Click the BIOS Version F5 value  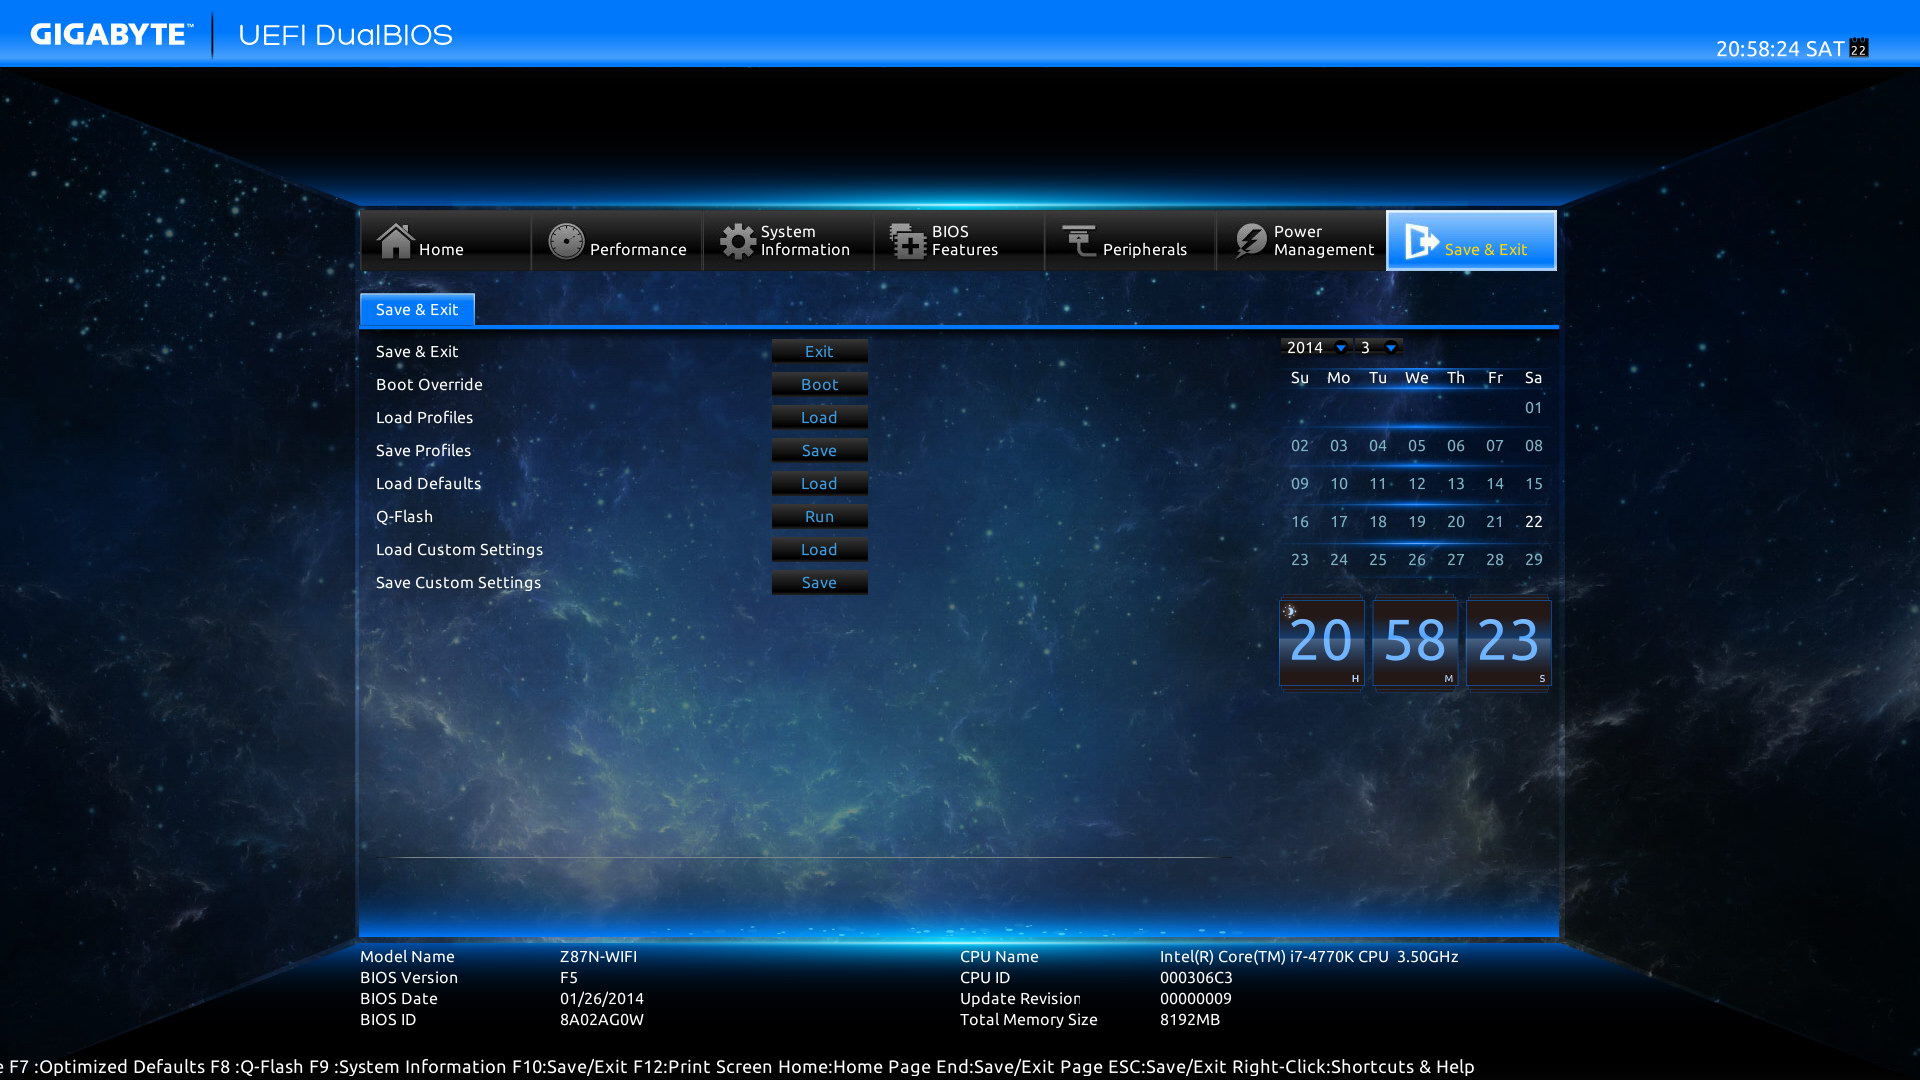tap(569, 977)
